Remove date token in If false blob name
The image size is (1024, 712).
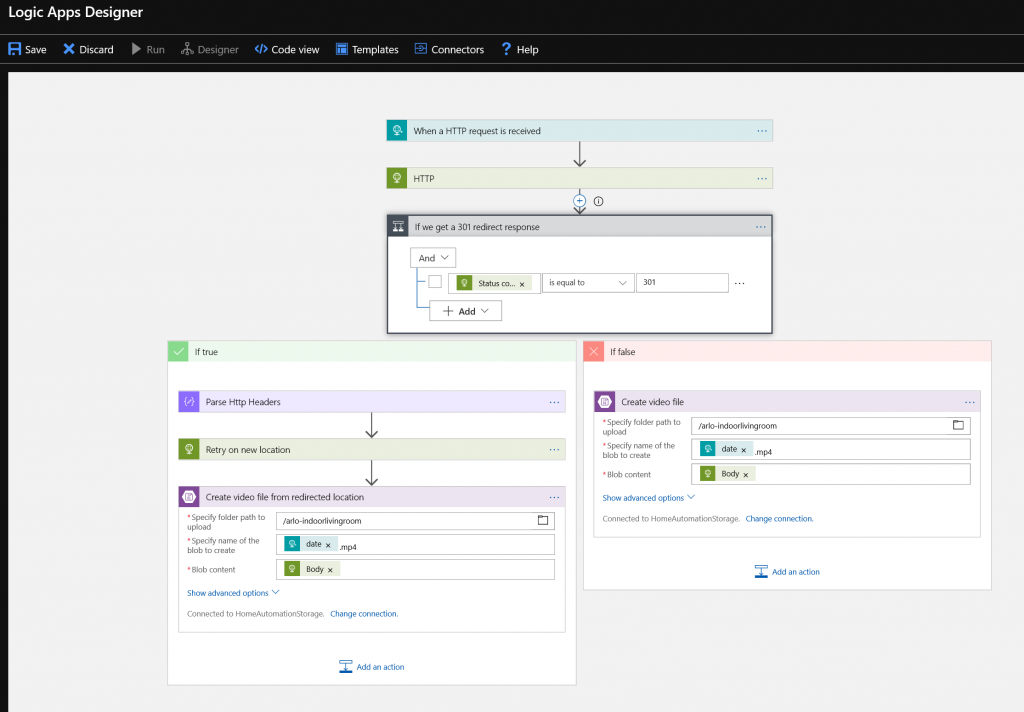(x=743, y=450)
